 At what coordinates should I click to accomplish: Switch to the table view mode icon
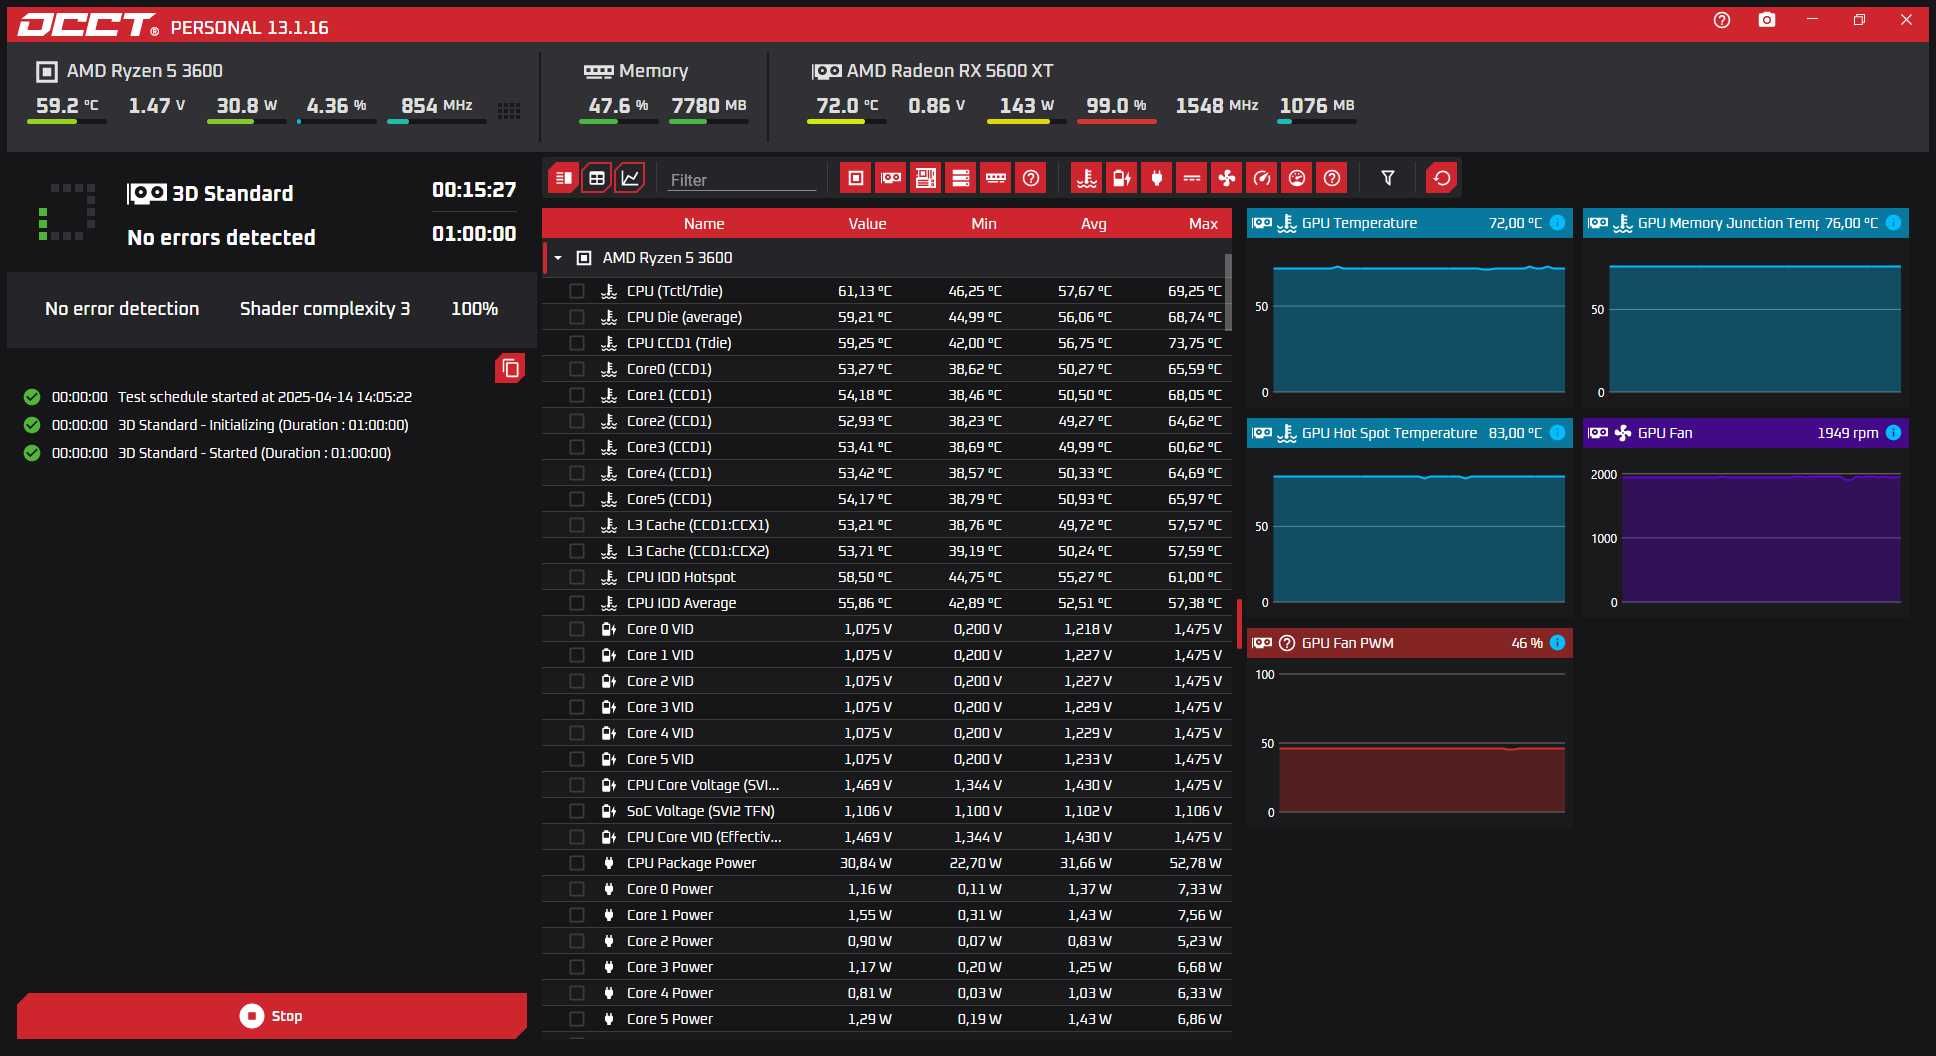(x=597, y=178)
